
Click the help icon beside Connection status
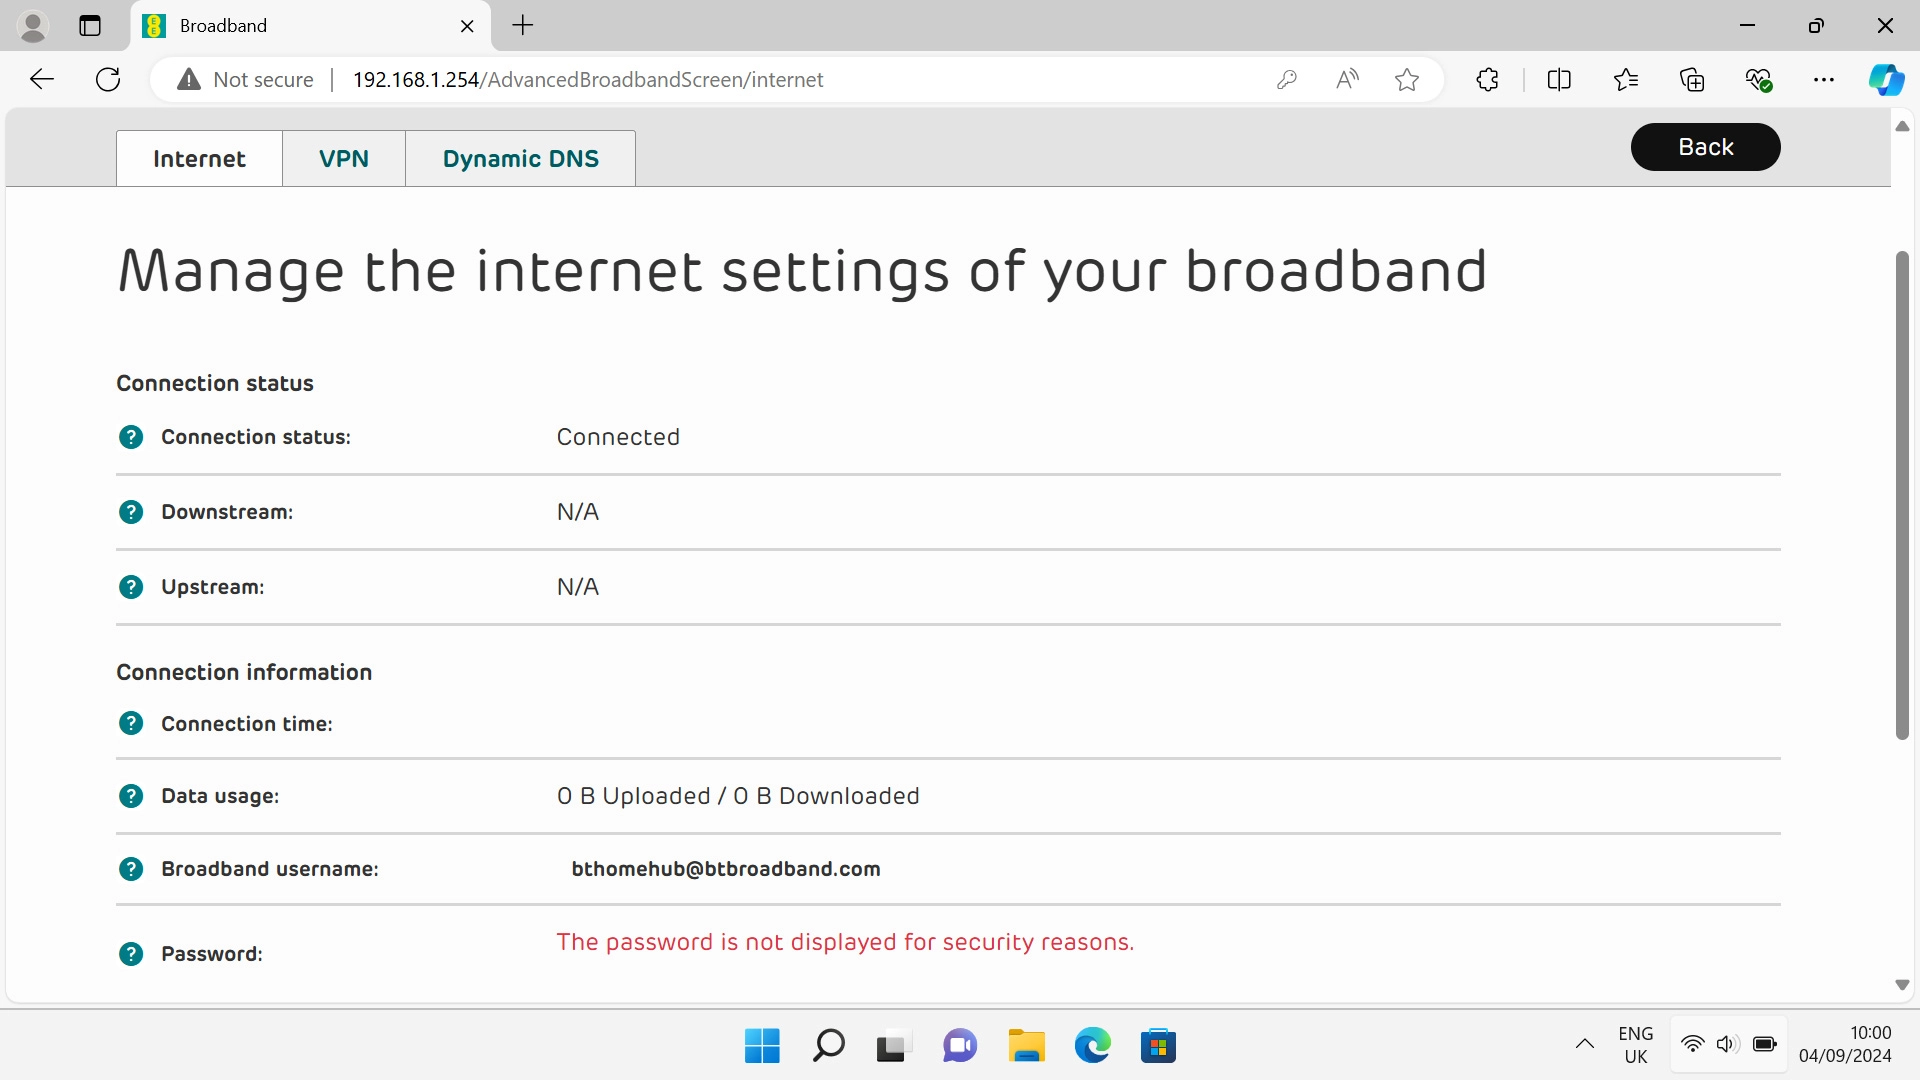(x=131, y=437)
